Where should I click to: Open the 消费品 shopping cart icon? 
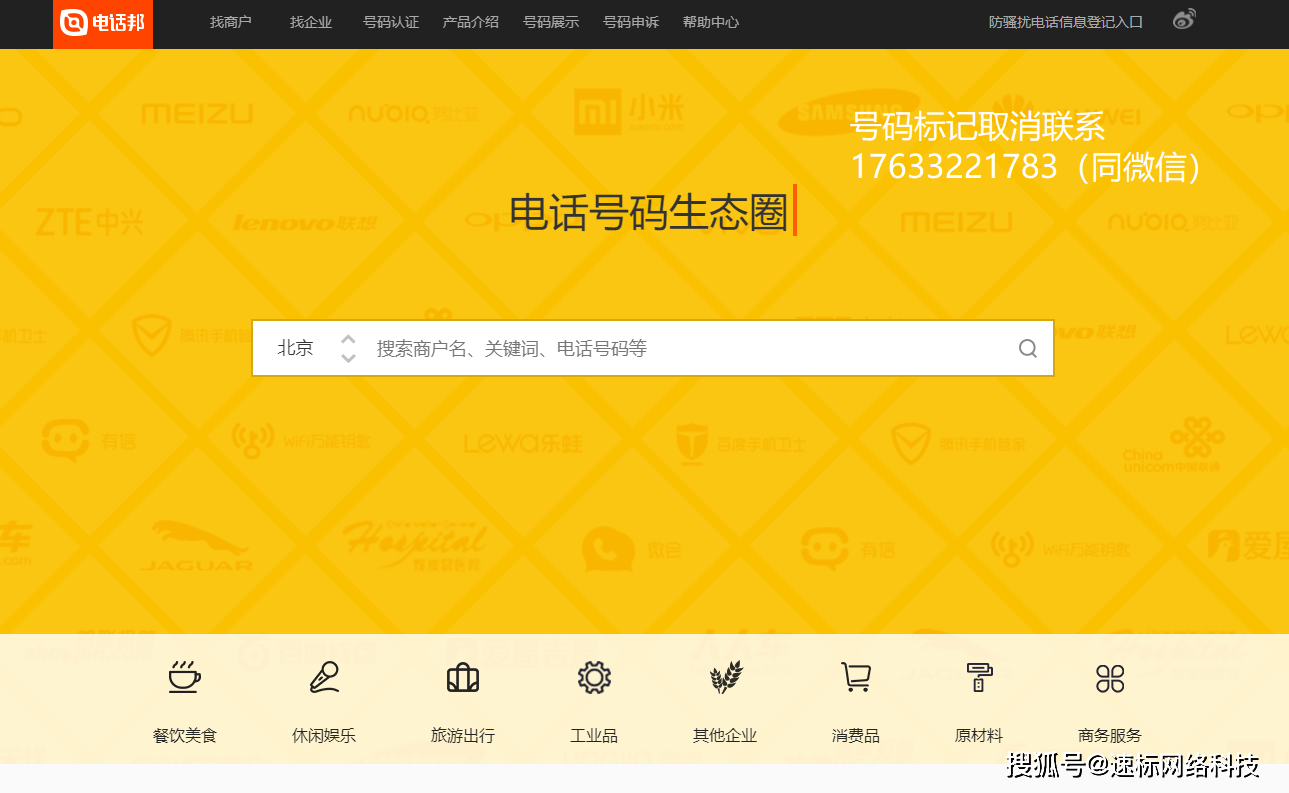(855, 678)
